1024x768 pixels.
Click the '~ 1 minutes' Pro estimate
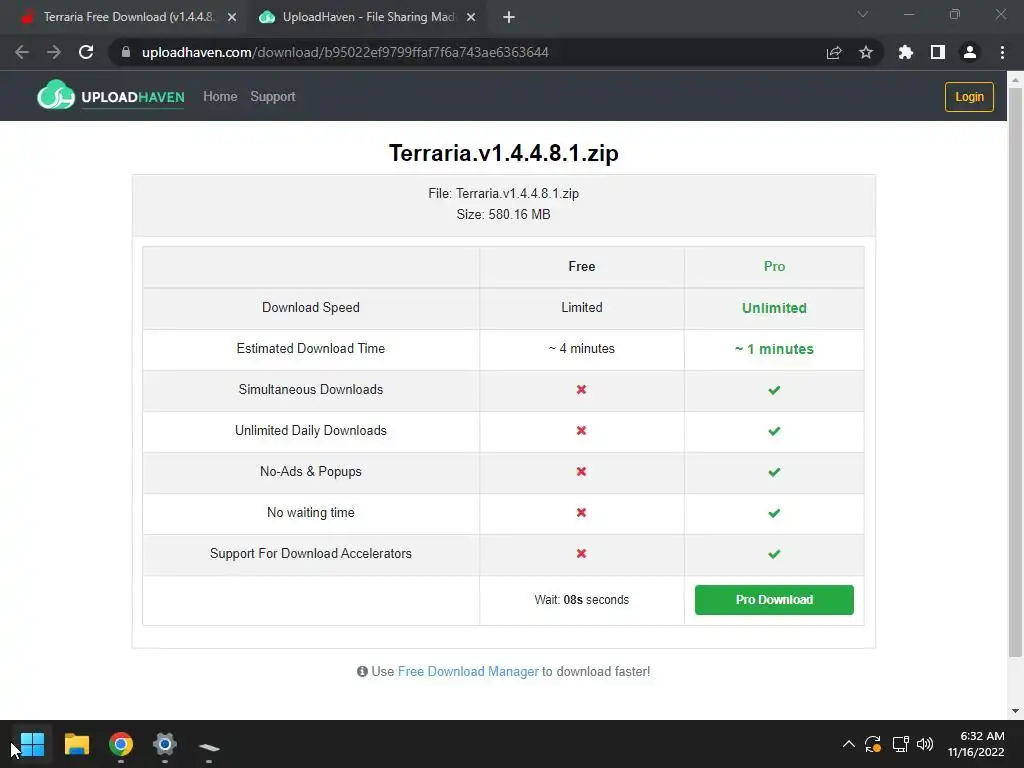click(774, 349)
